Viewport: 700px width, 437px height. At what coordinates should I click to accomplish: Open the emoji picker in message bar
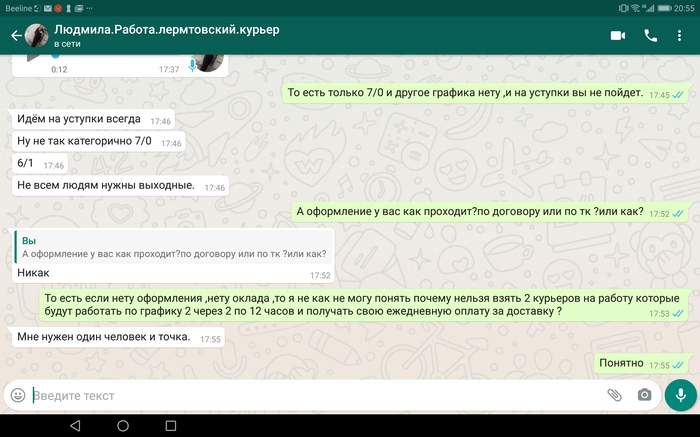point(18,395)
